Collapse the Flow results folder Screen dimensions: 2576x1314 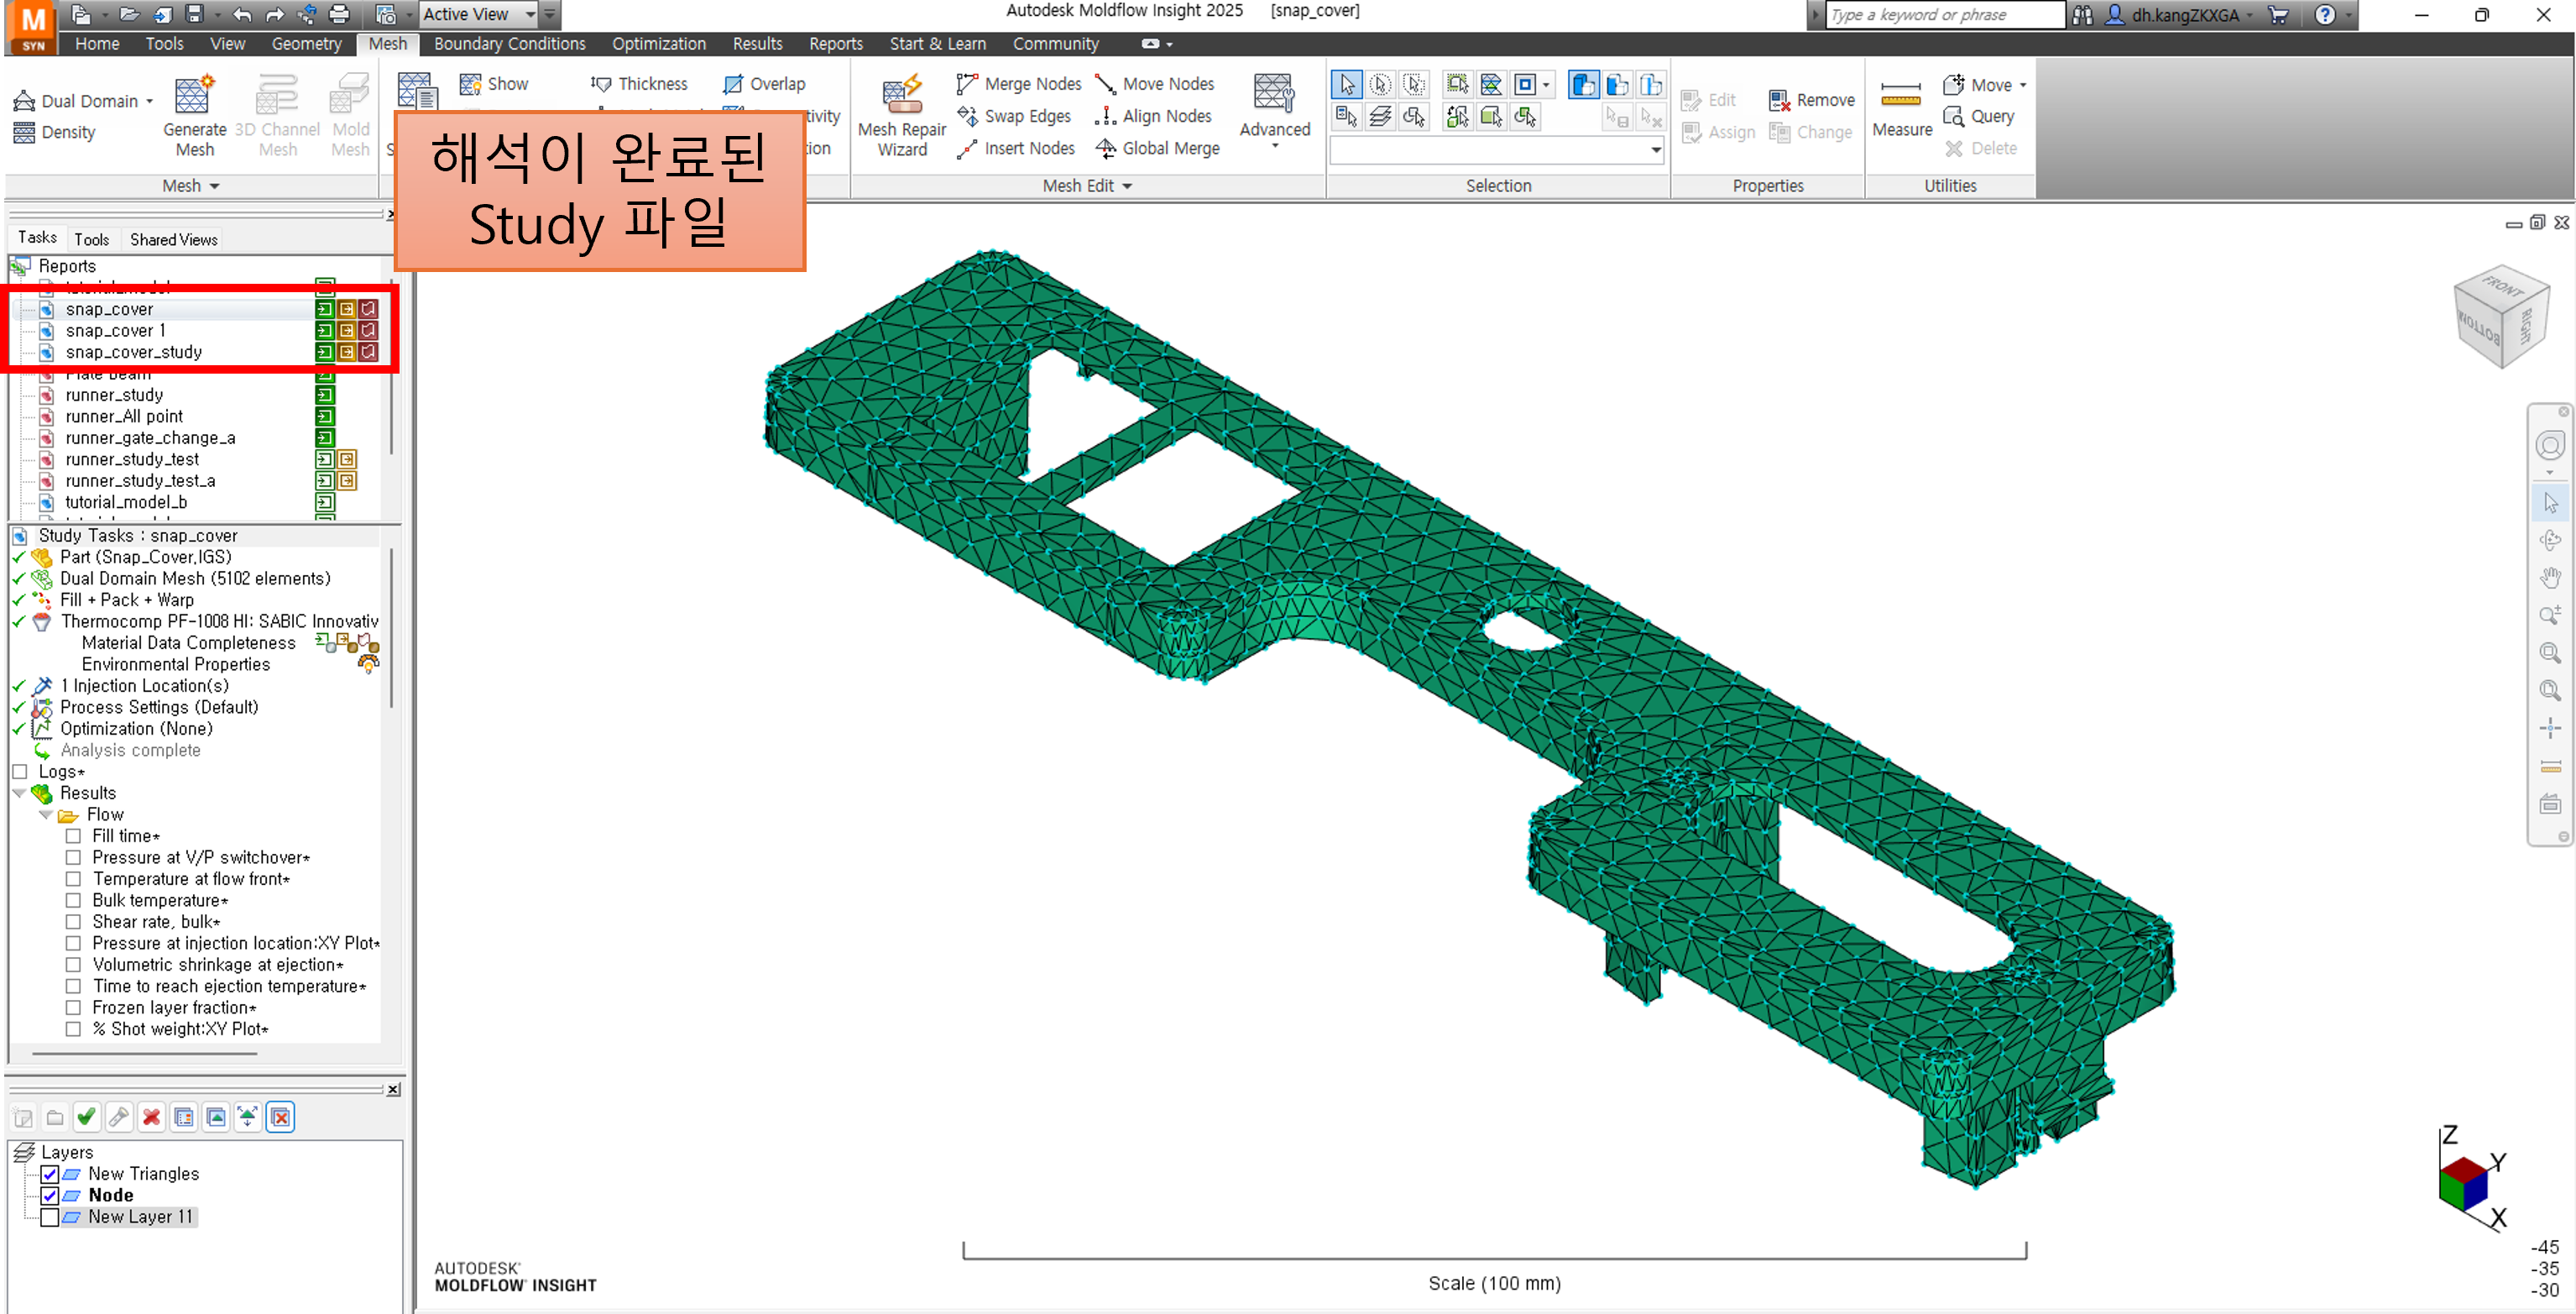click(x=46, y=815)
